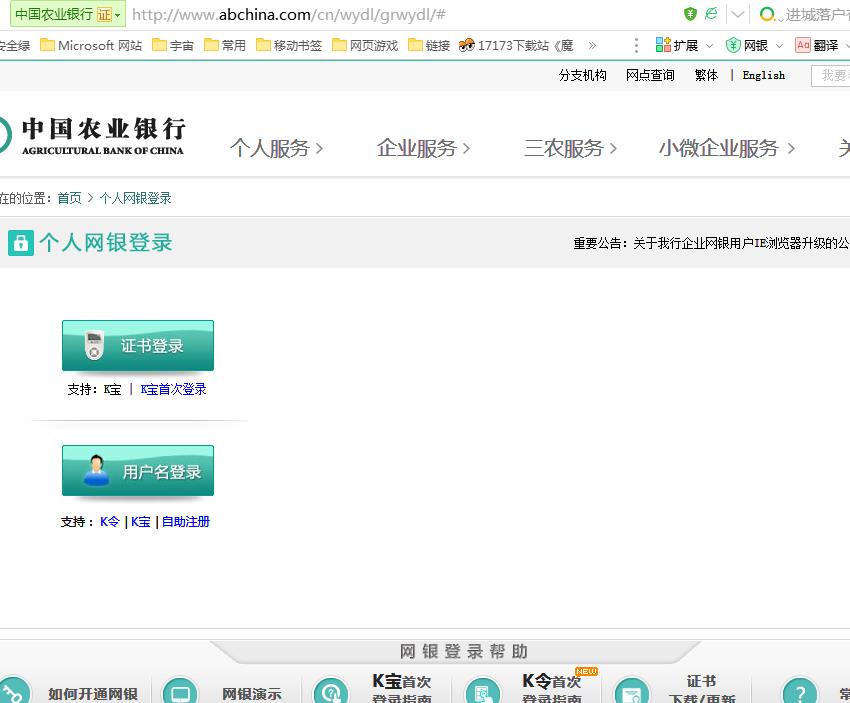Open the 小微企业服务 menu
This screenshot has height=703, width=850.
tap(727, 147)
